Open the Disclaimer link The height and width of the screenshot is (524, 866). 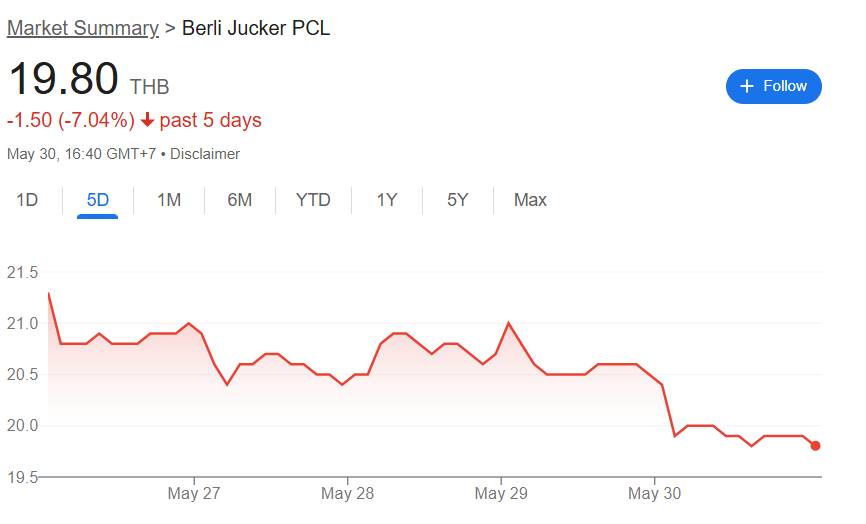tap(205, 154)
